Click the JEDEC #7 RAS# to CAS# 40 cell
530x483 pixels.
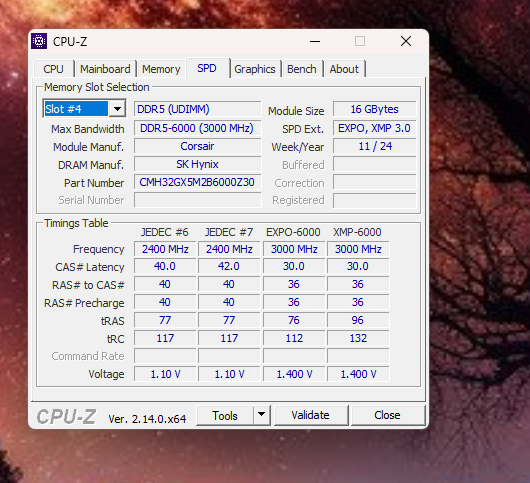coord(229,284)
